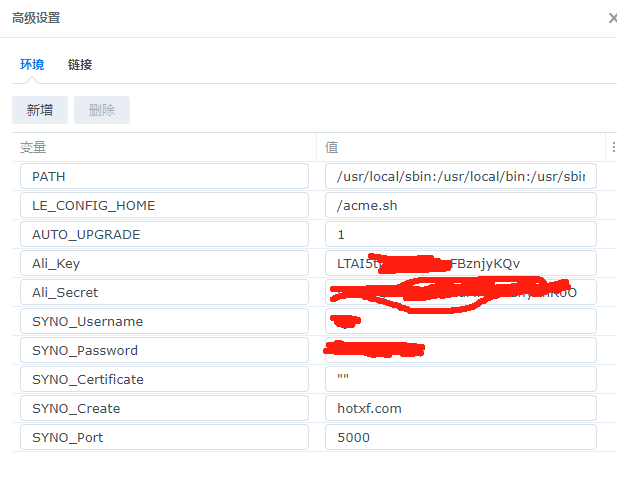Focus the SYNO_Password value field
The height and width of the screenshot is (486, 617).
tap(460, 351)
